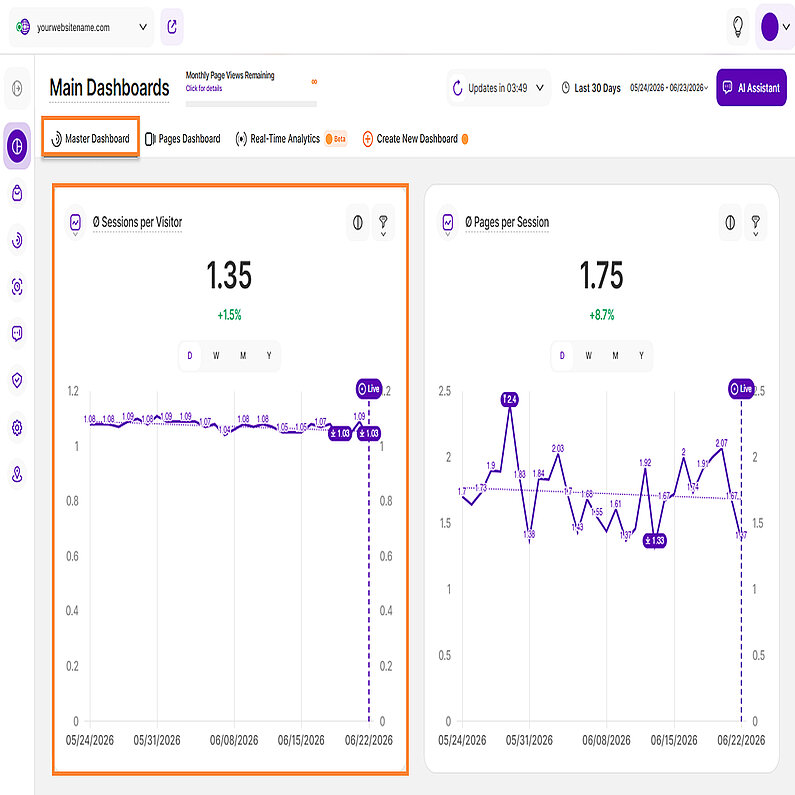This screenshot has height=795, width=795.
Task: Select D daily view in Pages per Session
Action: click(x=562, y=355)
